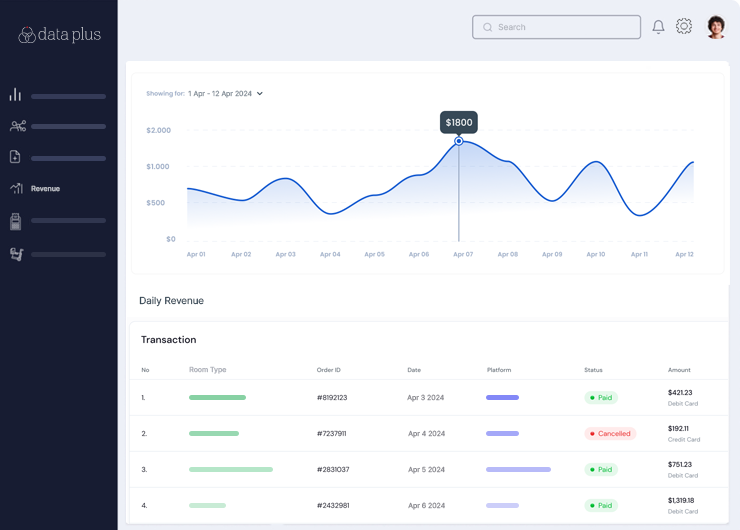Click the $2.000 y-axis label
Viewport: 740px width, 530px height.
pyautogui.click(x=159, y=130)
